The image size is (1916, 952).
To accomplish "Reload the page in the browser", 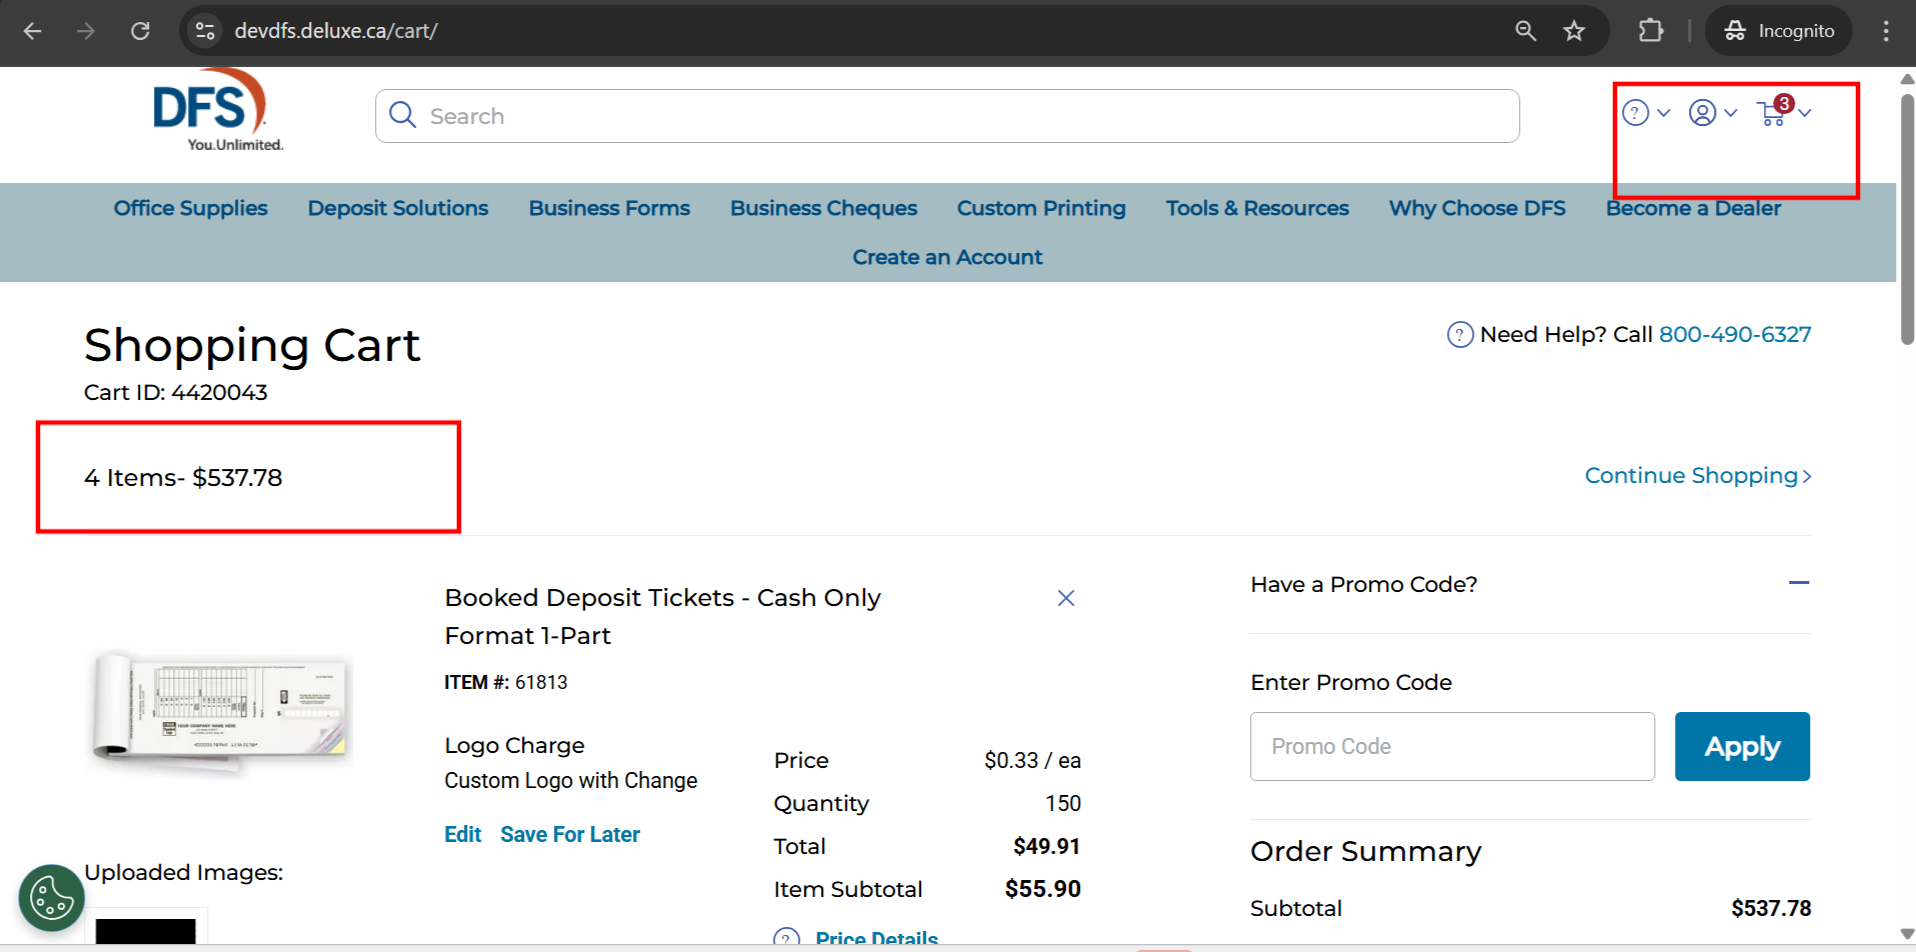I will tap(140, 31).
